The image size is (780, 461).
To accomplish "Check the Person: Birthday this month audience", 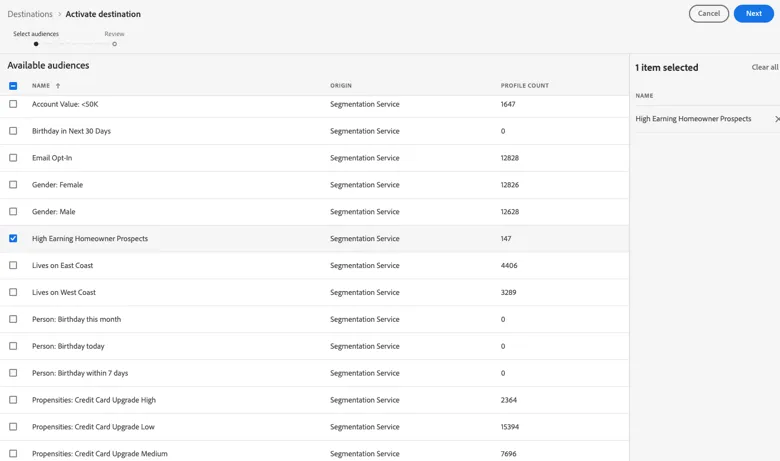I will [13, 319].
